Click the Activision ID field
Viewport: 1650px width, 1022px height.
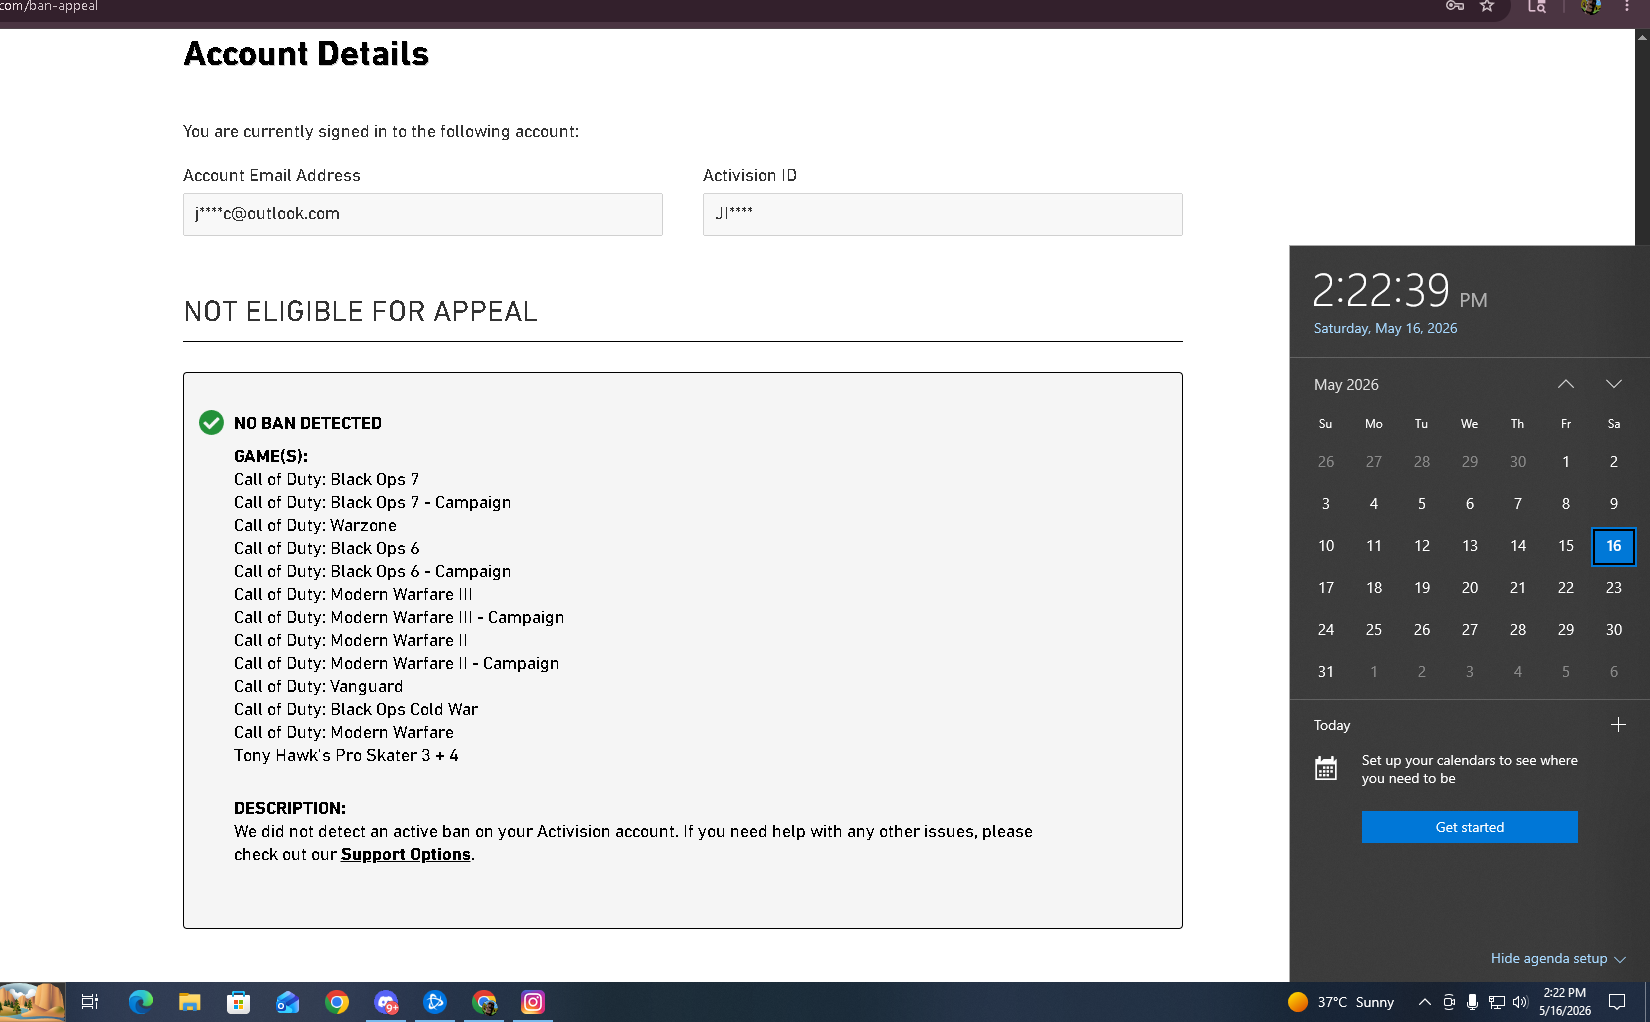click(943, 214)
